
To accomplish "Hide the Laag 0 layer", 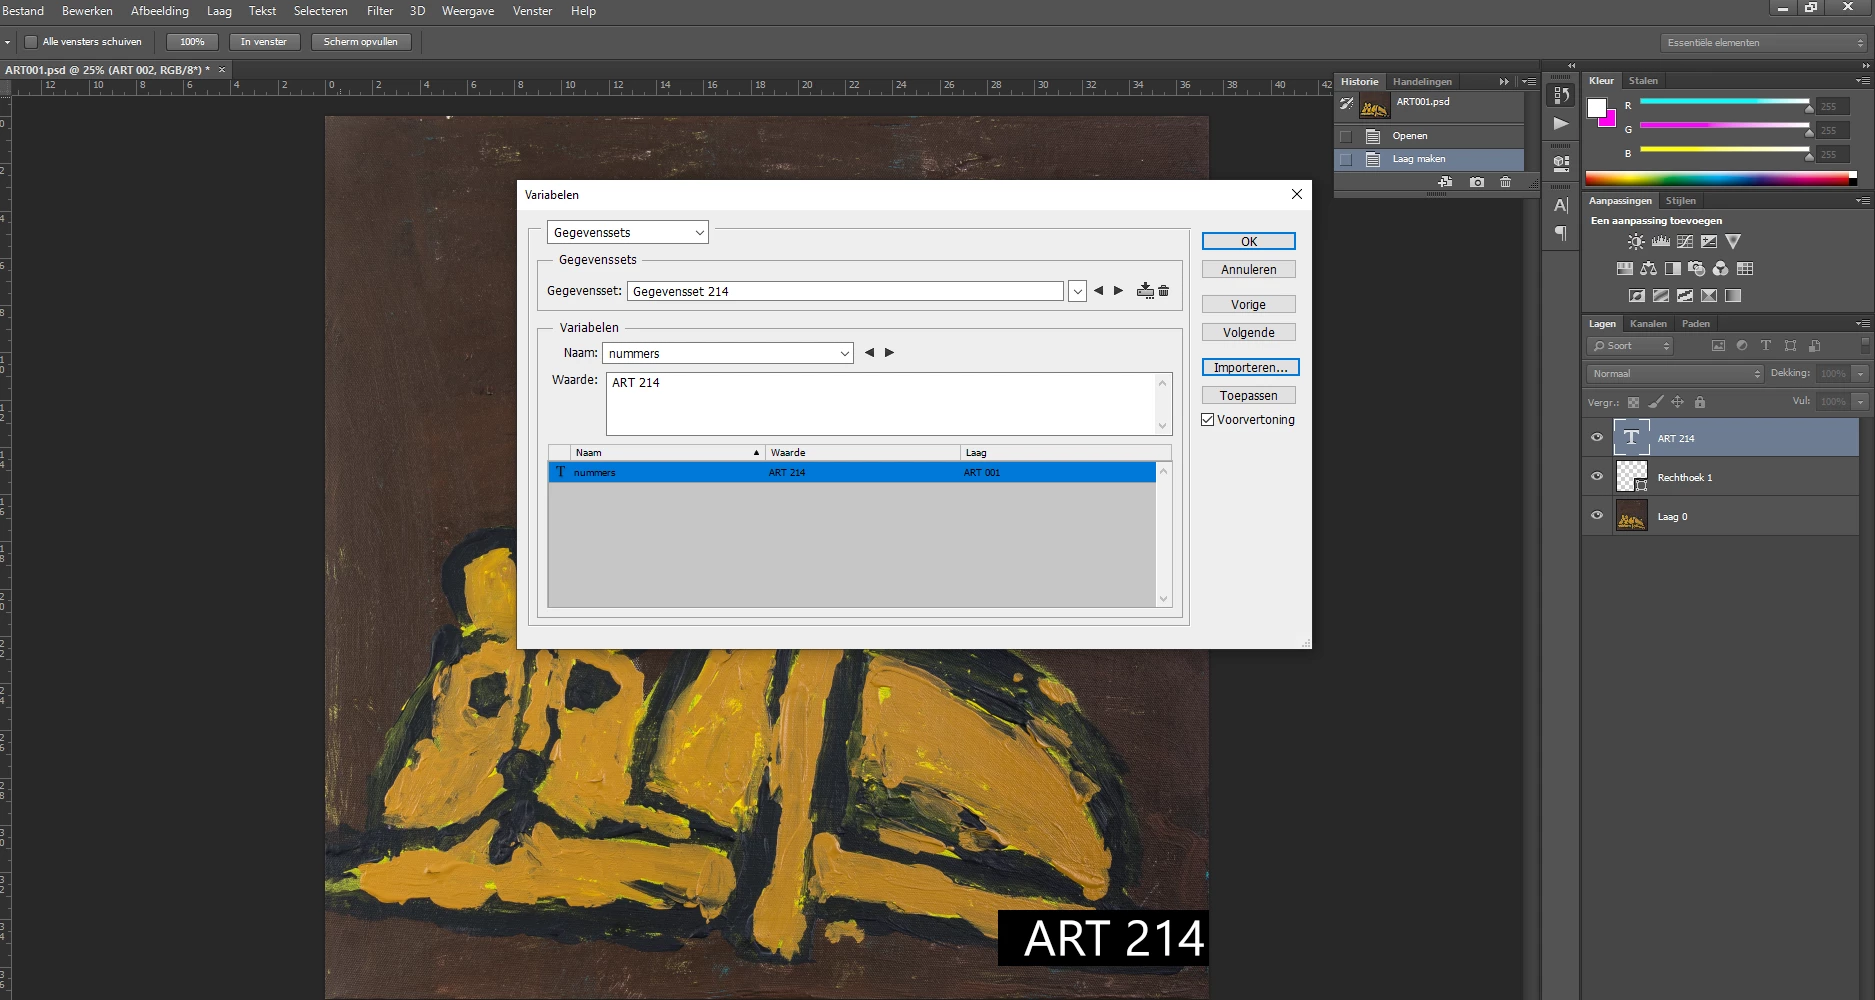I will pyautogui.click(x=1597, y=516).
